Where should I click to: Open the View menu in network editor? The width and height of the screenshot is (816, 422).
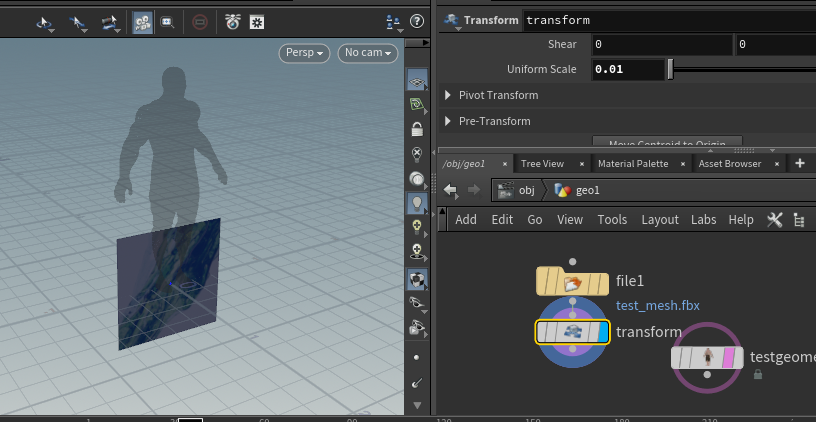point(570,220)
